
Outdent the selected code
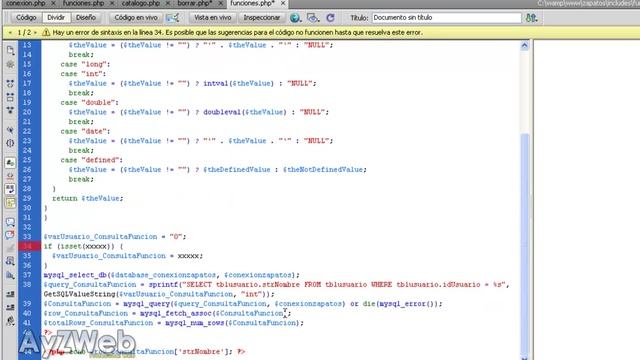click(x=10, y=307)
